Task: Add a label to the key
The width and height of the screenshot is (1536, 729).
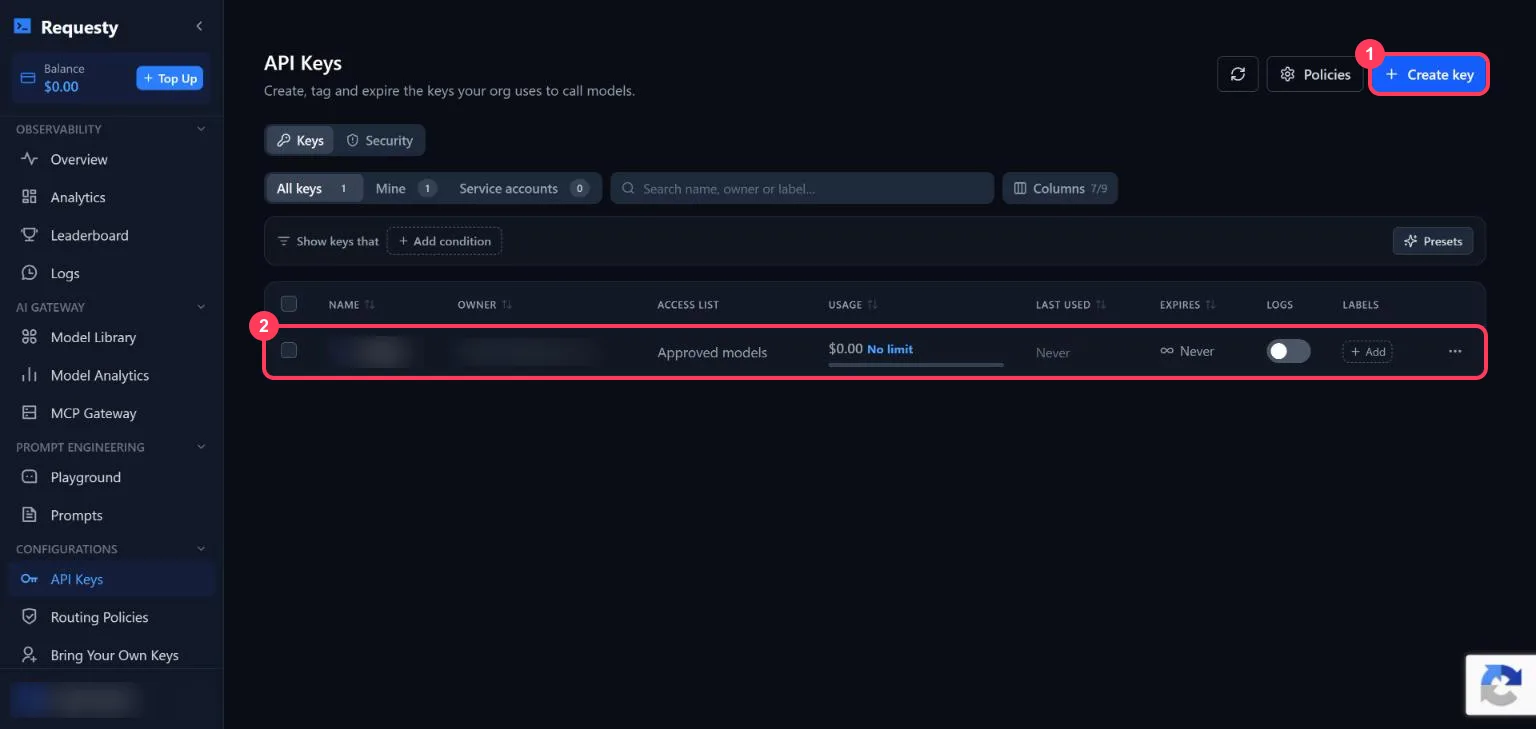Action: (x=1367, y=351)
